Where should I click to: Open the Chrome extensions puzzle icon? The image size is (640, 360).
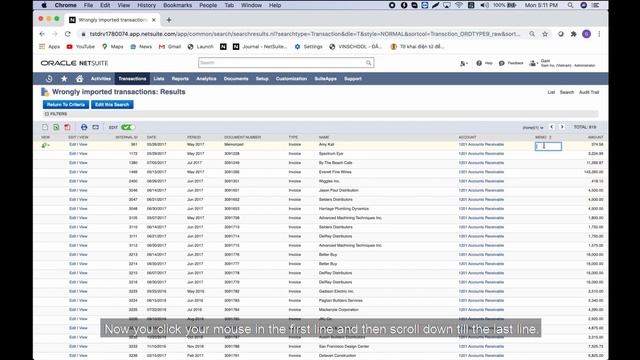(x=573, y=34)
